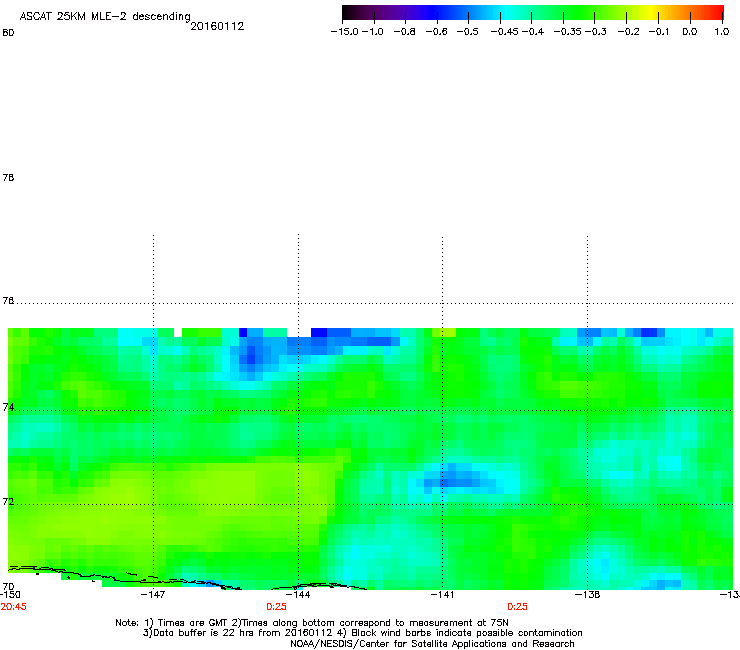Click the colorbar label -0.5
Screen dimensions: 740x650
tap(468, 32)
